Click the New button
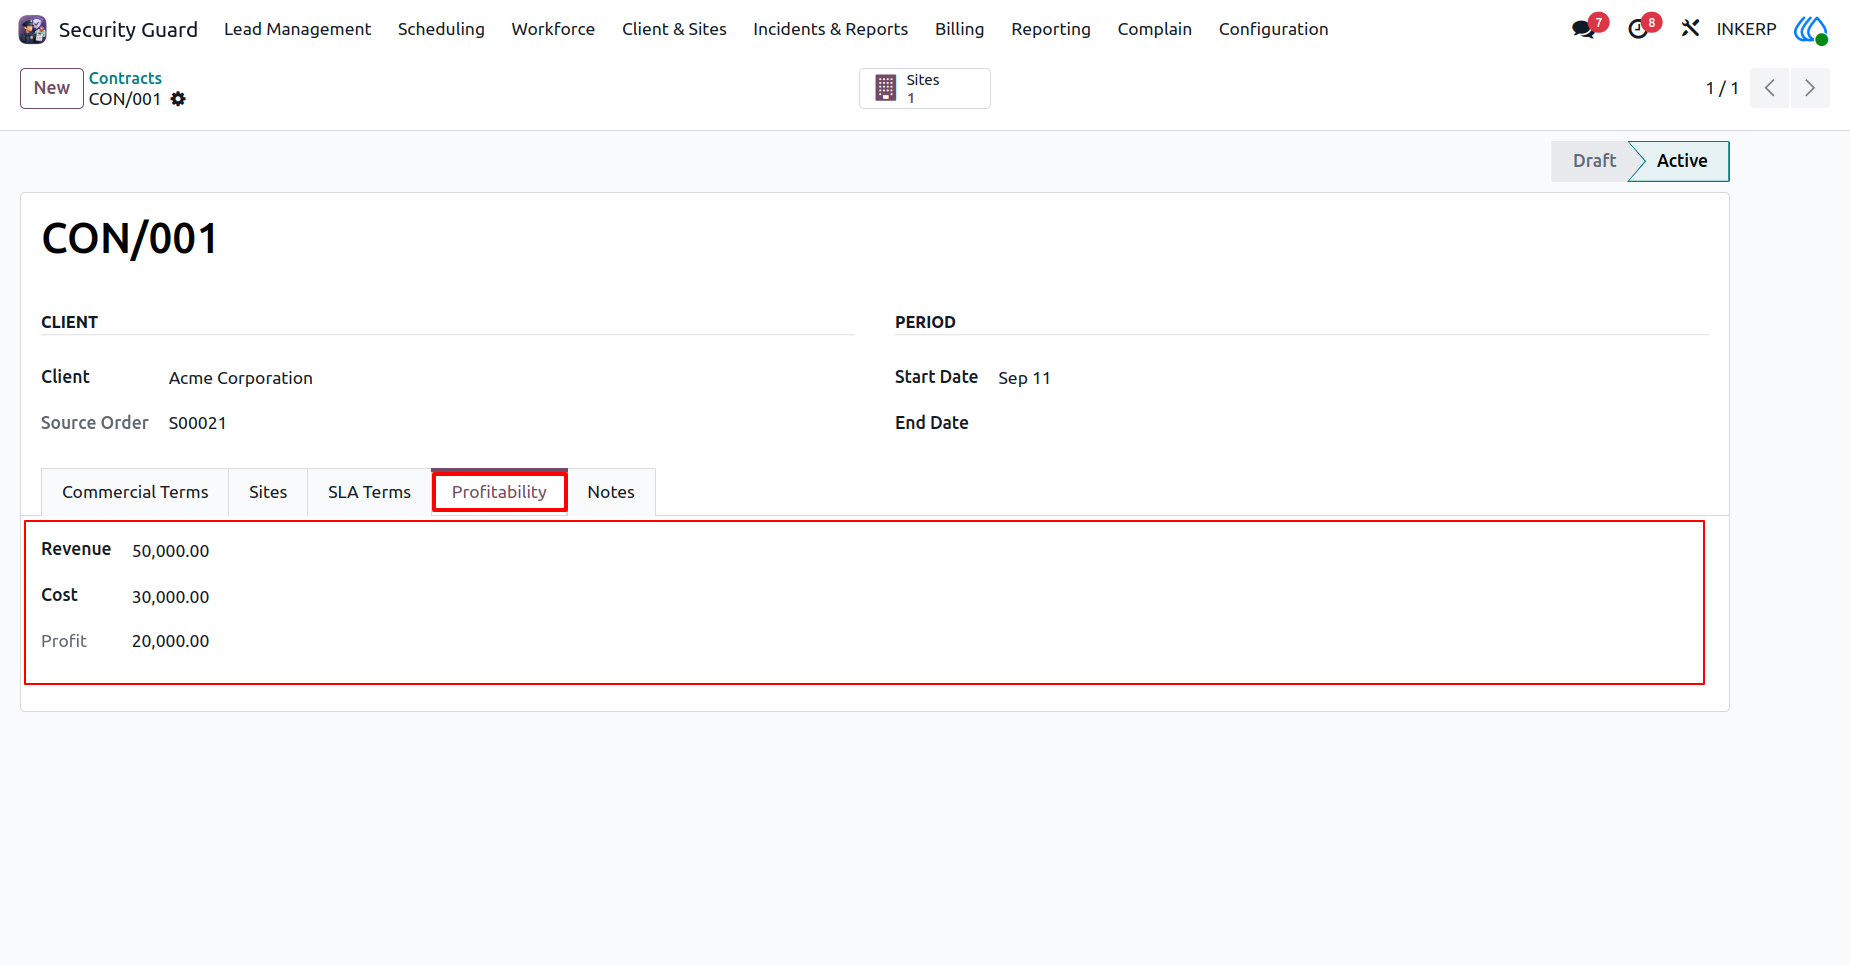Screen dimensions: 1850x966 pos(52,88)
